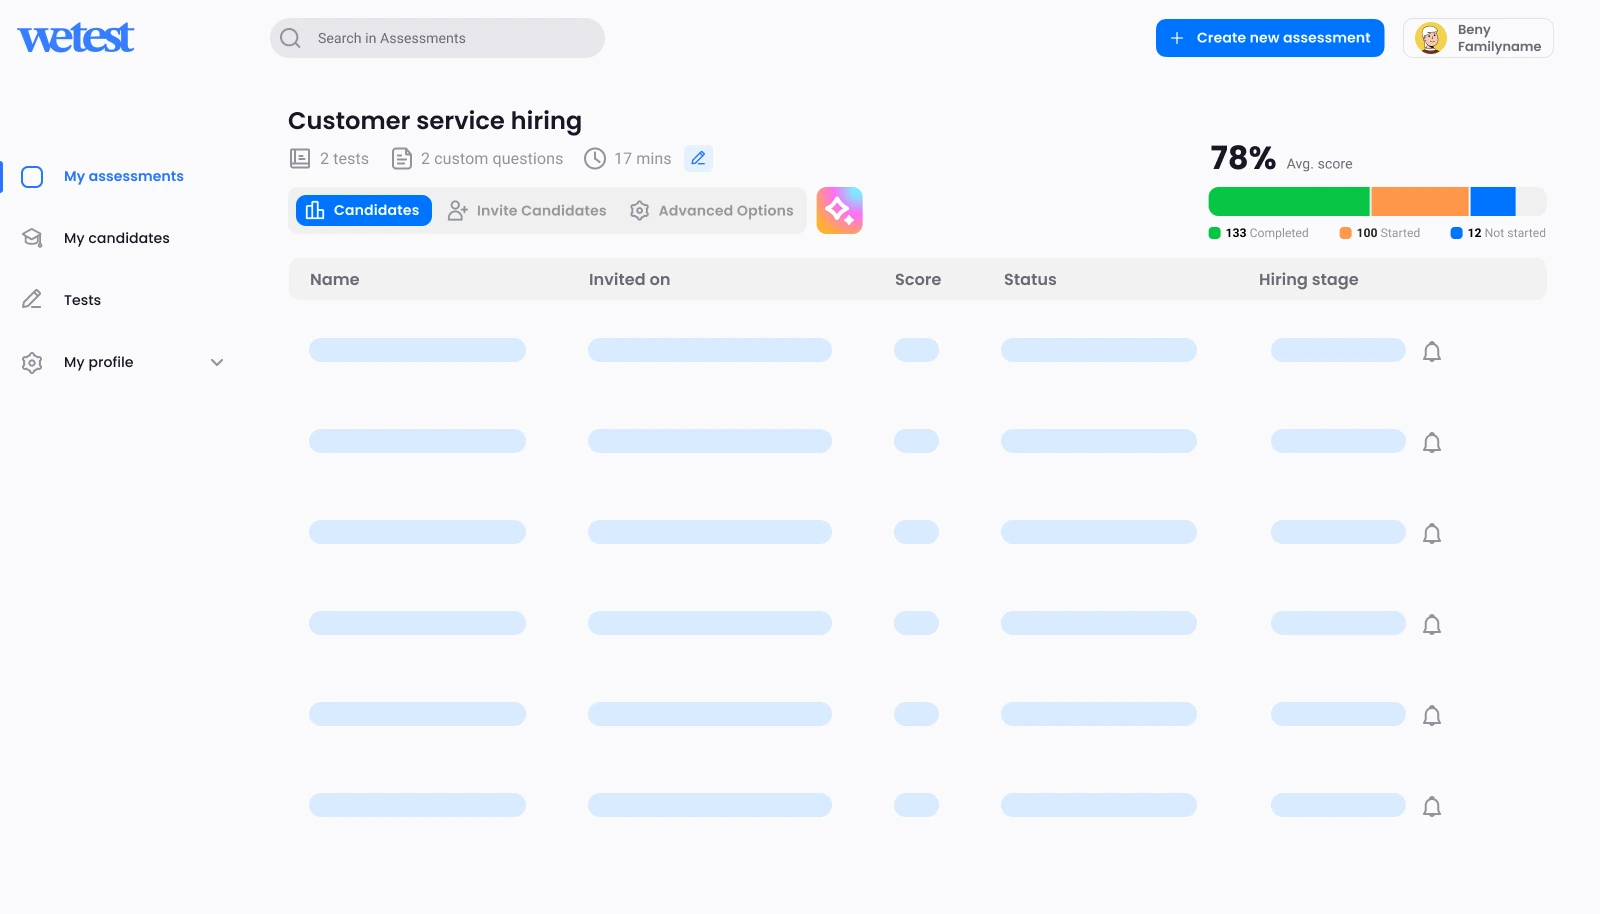Go to My candidates
This screenshot has height=914, width=1600.
117,238
